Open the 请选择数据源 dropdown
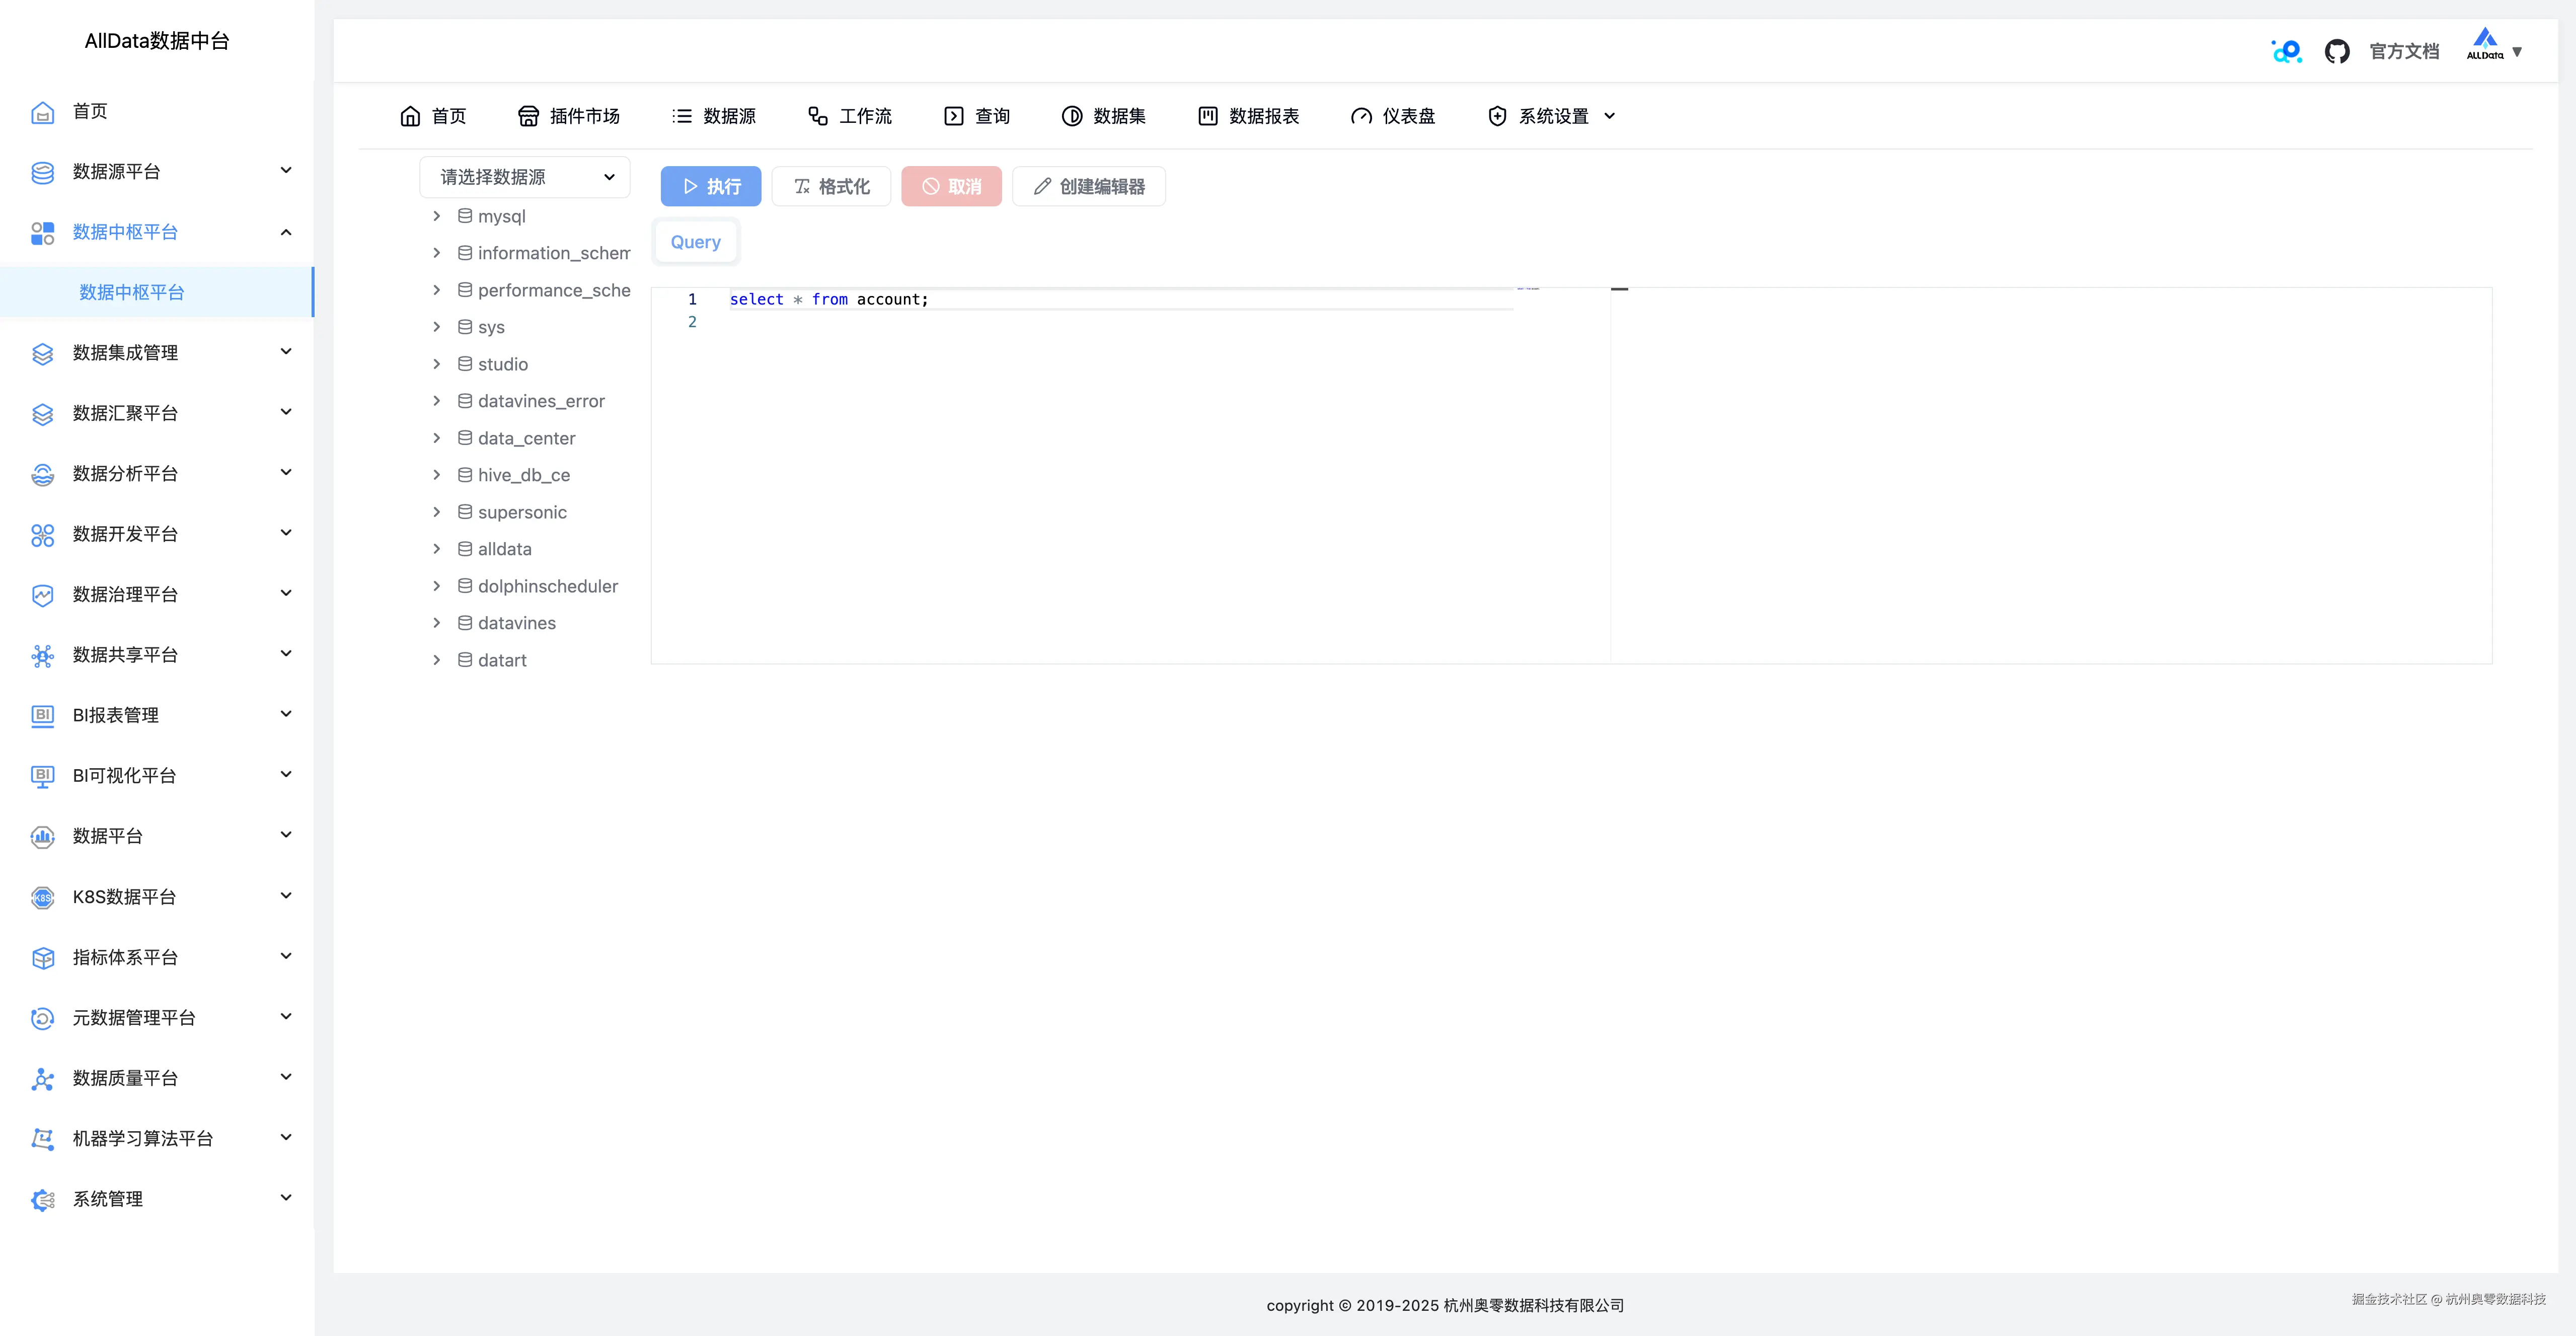 coord(524,177)
